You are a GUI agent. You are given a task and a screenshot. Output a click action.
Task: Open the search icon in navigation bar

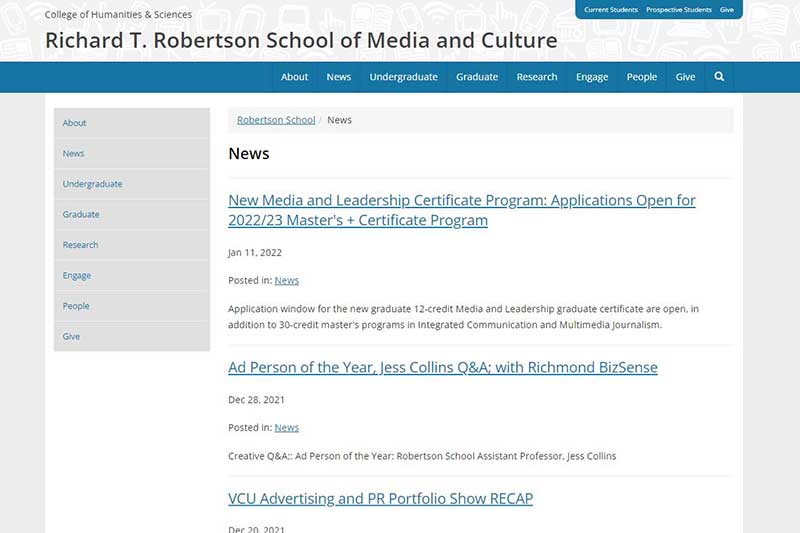[x=719, y=77]
